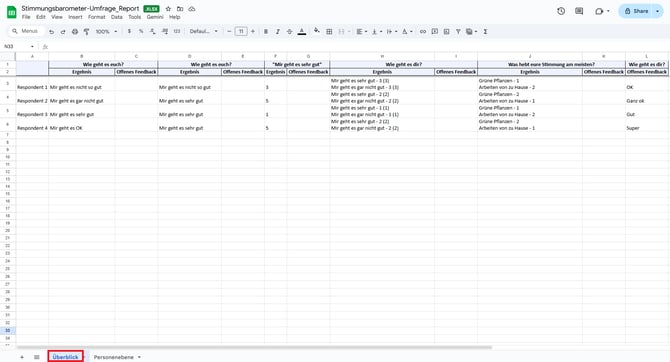The width and height of the screenshot is (670, 362).
Task: Open the Share options dropdown arrow
Action: click(x=658, y=11)
